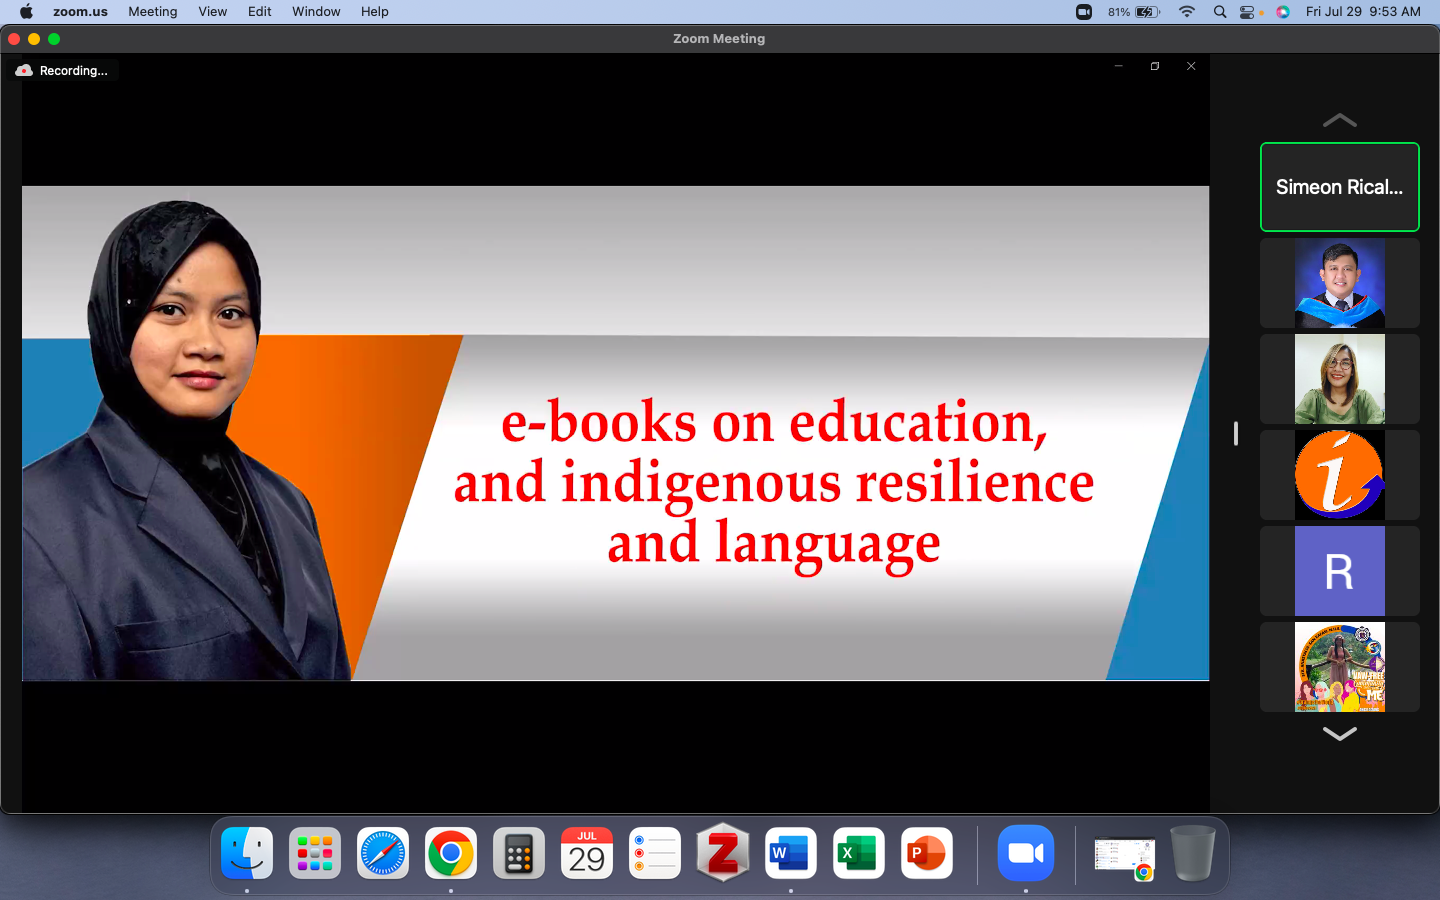The image size is (1440, 900).
Task: Open Microsoft Word in the dock
Action: (x=790, y=853)
